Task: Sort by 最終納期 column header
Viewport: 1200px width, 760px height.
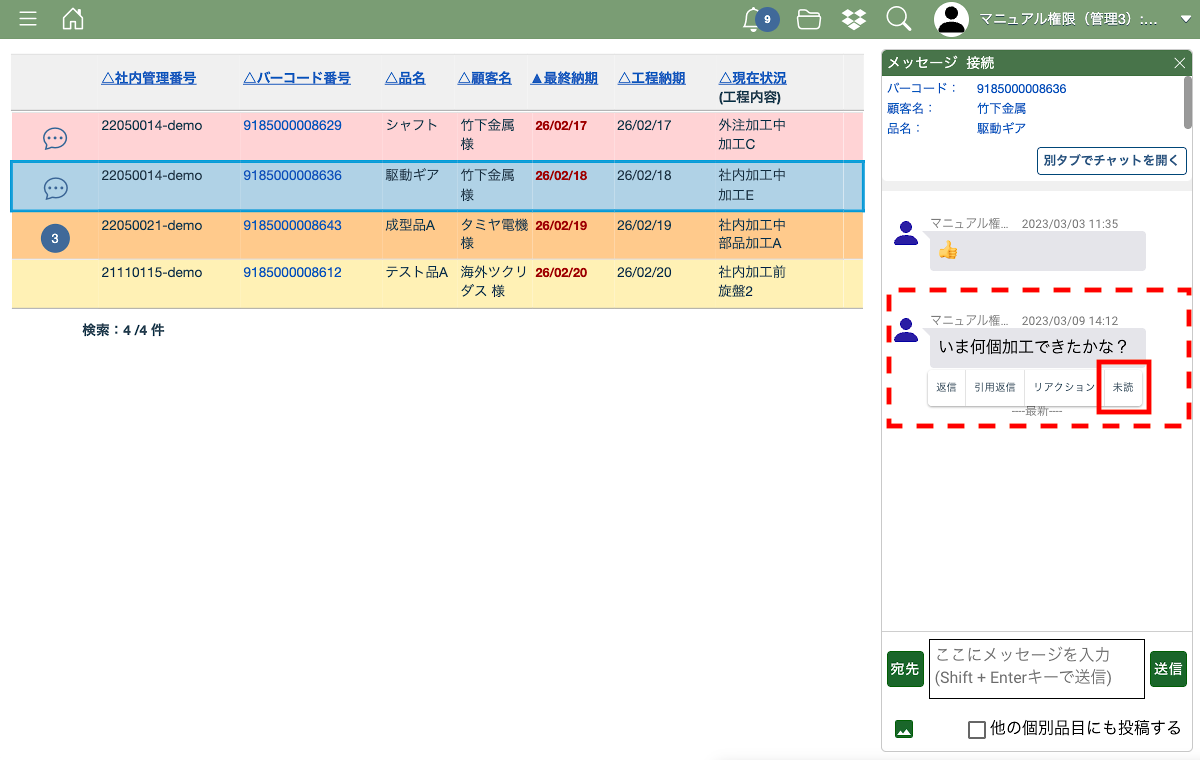Action: (564, 78)
